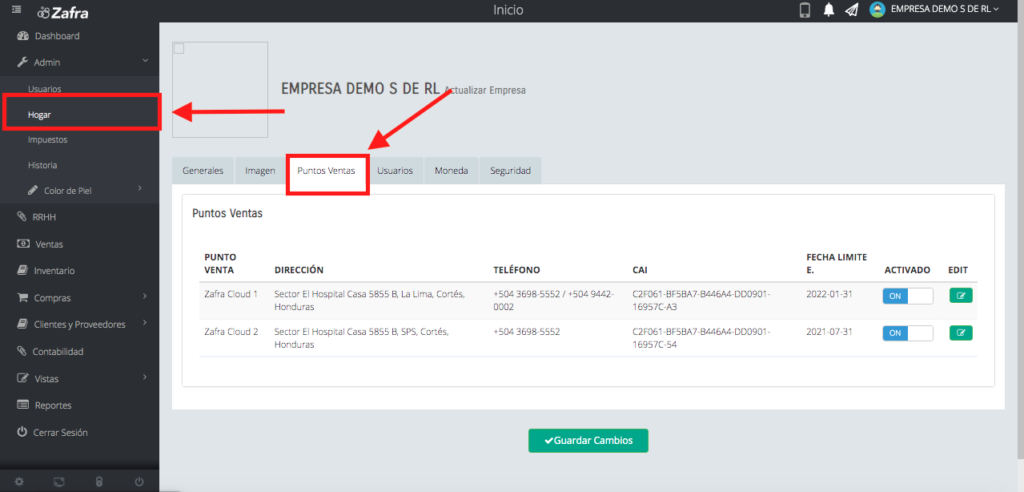Click the Cerrar Sesión power icon

22,432
